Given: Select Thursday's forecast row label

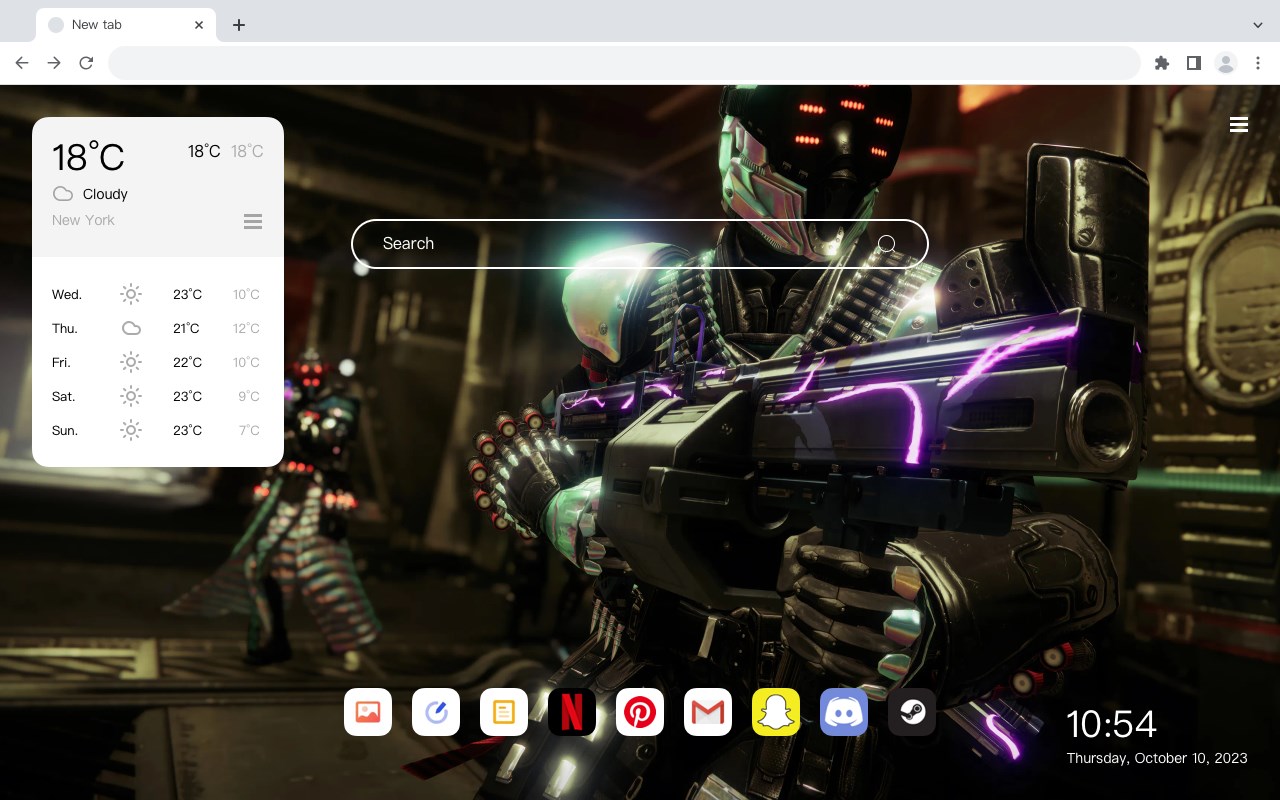Looking at the screenshot, I should click(65, 328).
